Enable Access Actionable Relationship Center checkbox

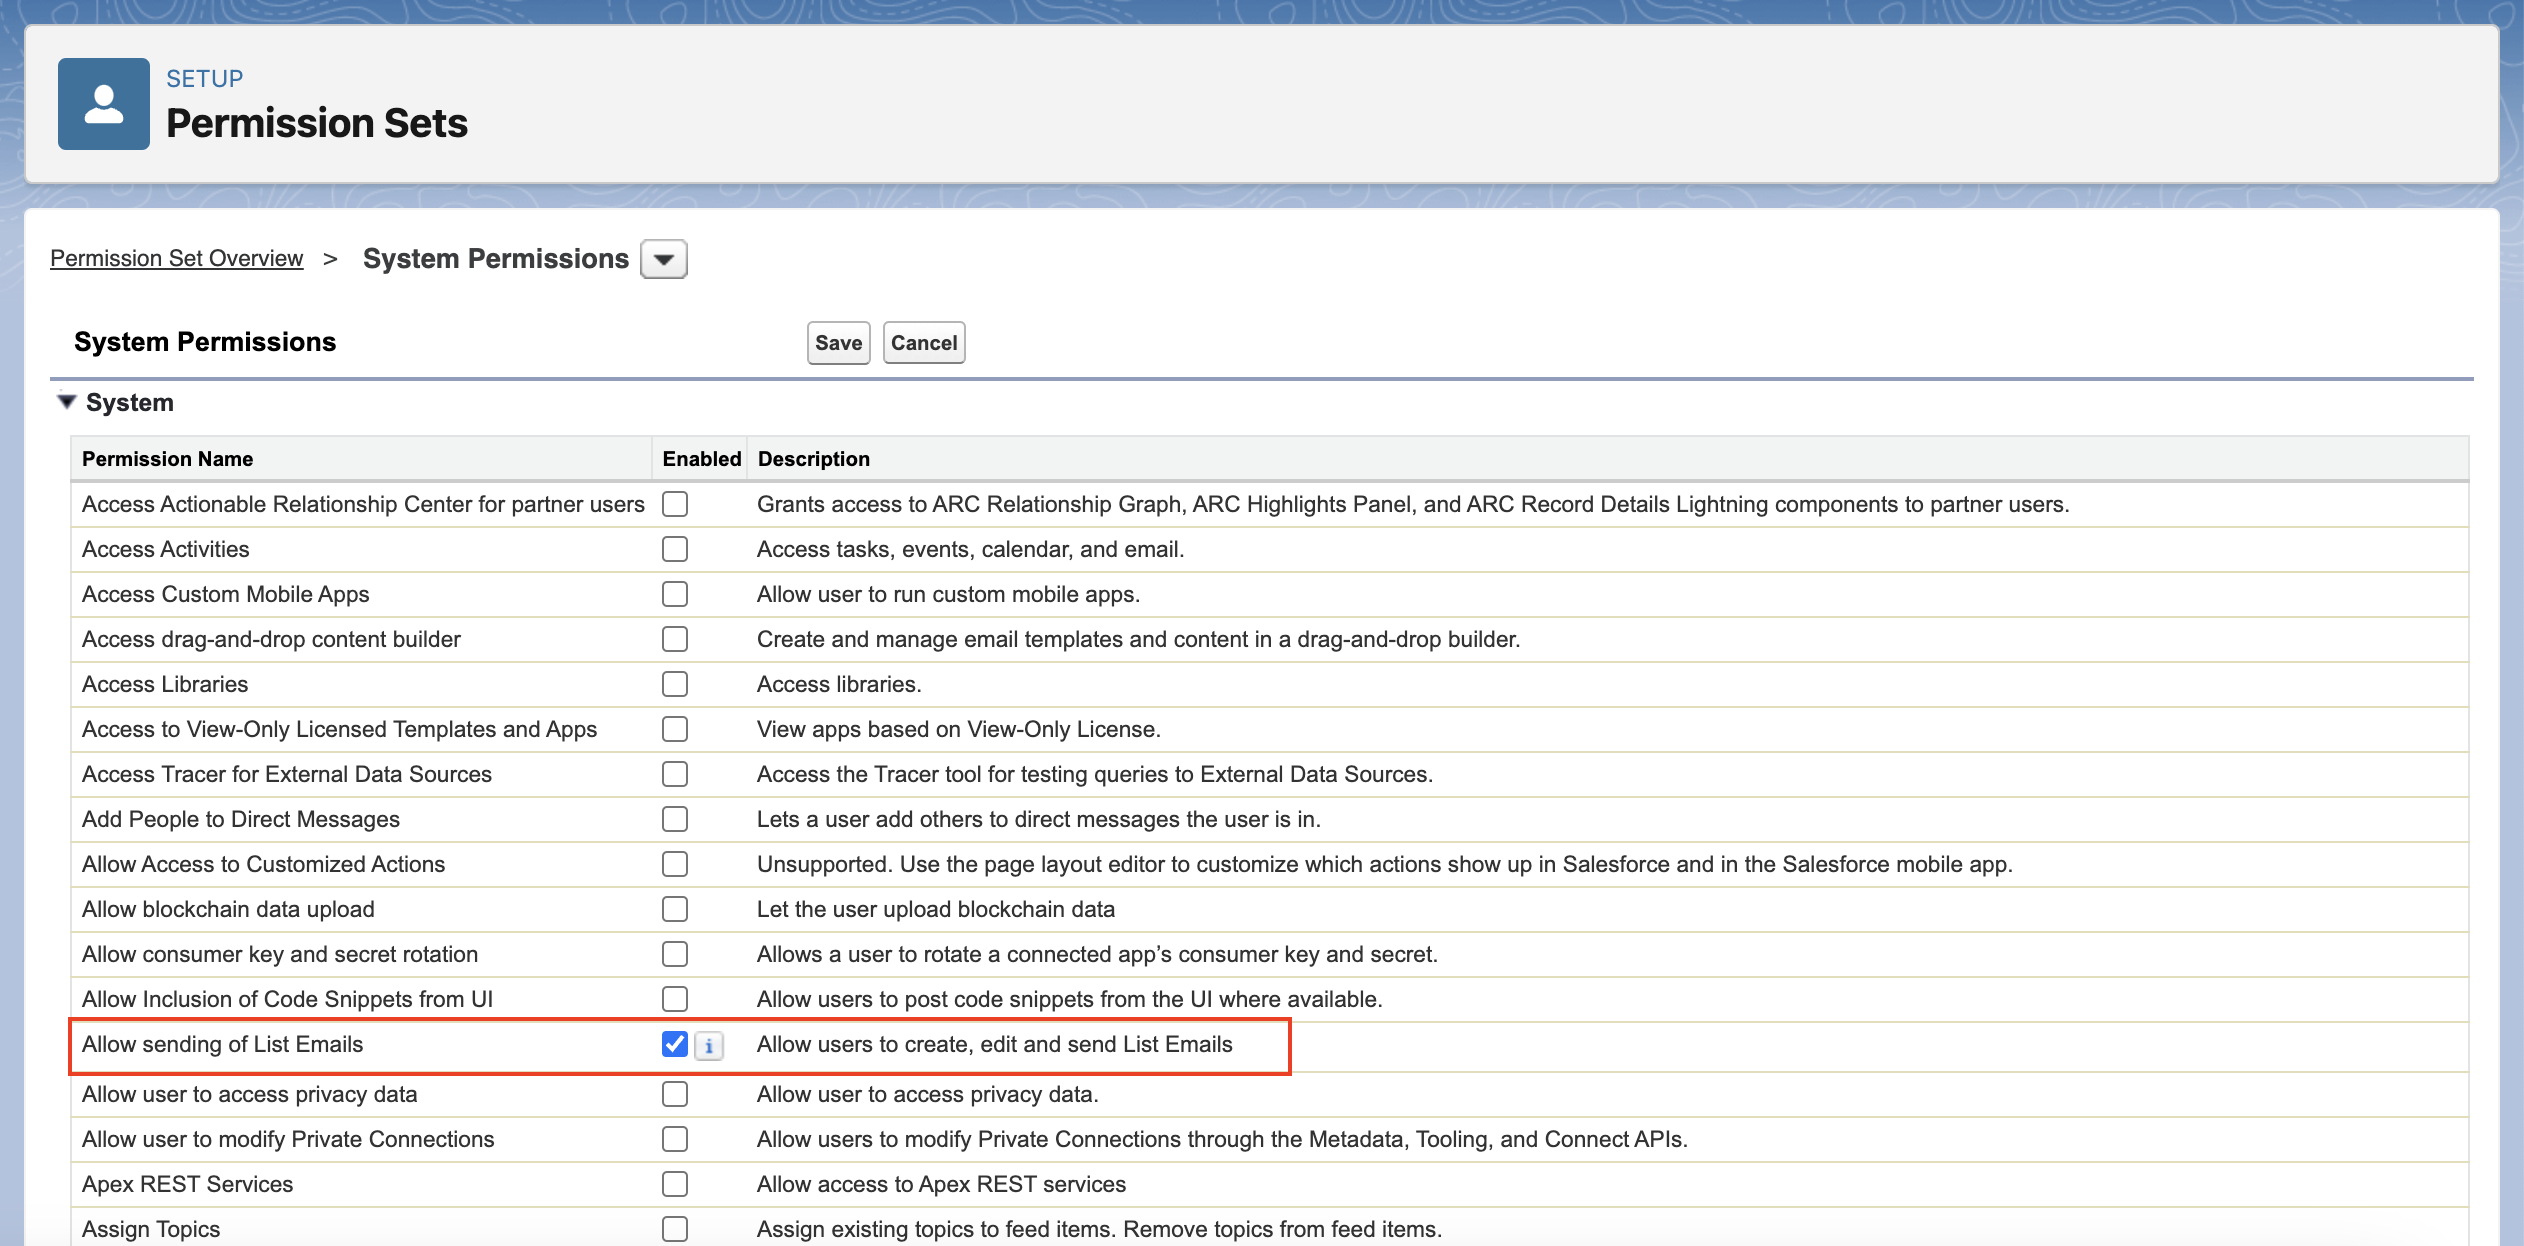(x=675, y=504)
